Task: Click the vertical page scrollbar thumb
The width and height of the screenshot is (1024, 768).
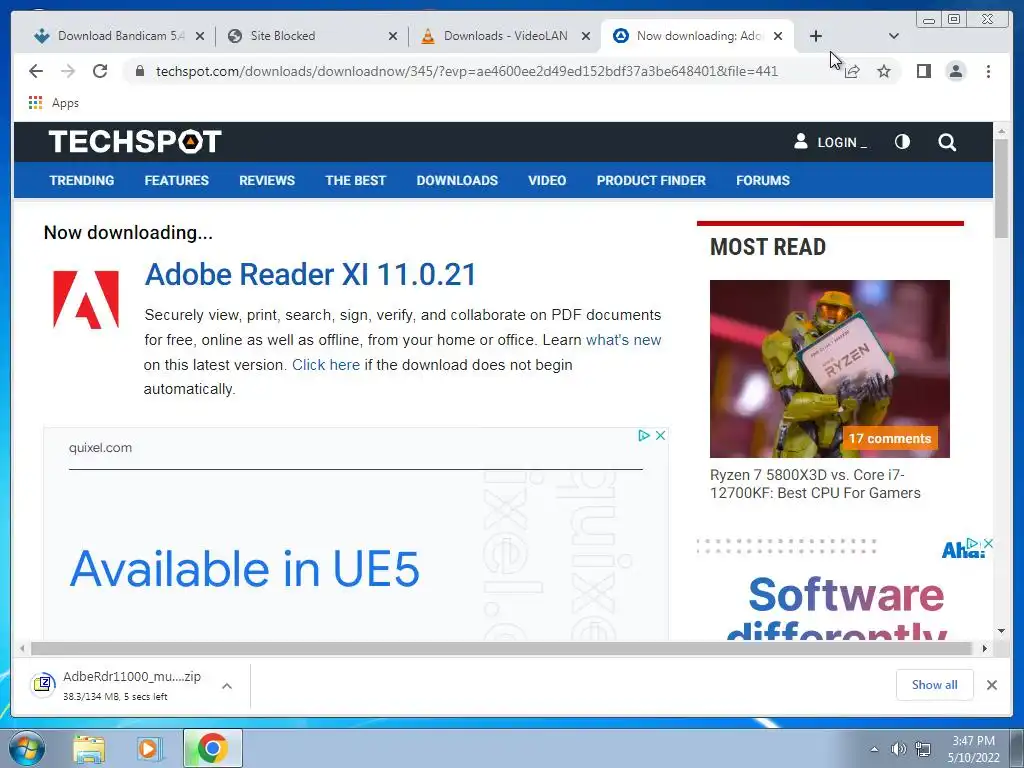Action: pyautogui.click(x=1001, y=189)
